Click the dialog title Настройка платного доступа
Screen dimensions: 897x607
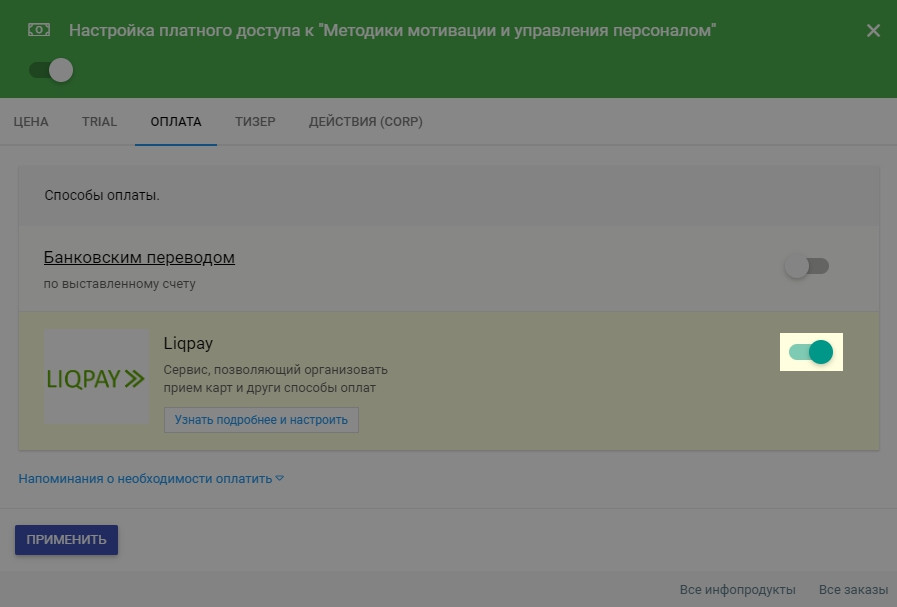392,31
